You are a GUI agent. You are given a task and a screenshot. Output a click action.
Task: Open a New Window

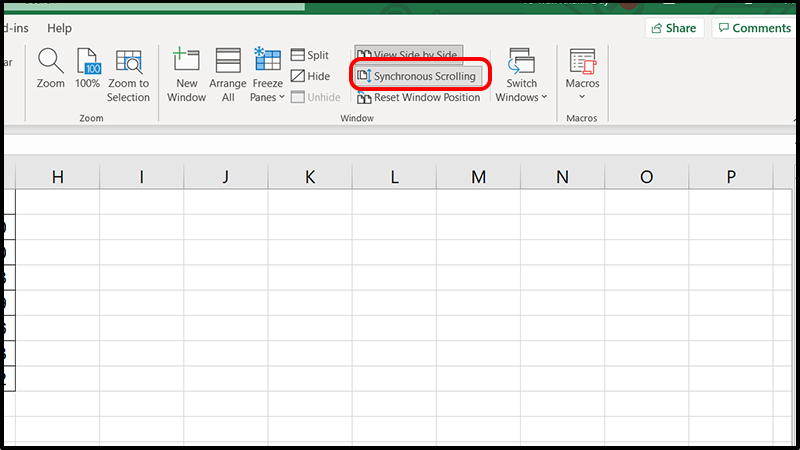coord(186,76)
